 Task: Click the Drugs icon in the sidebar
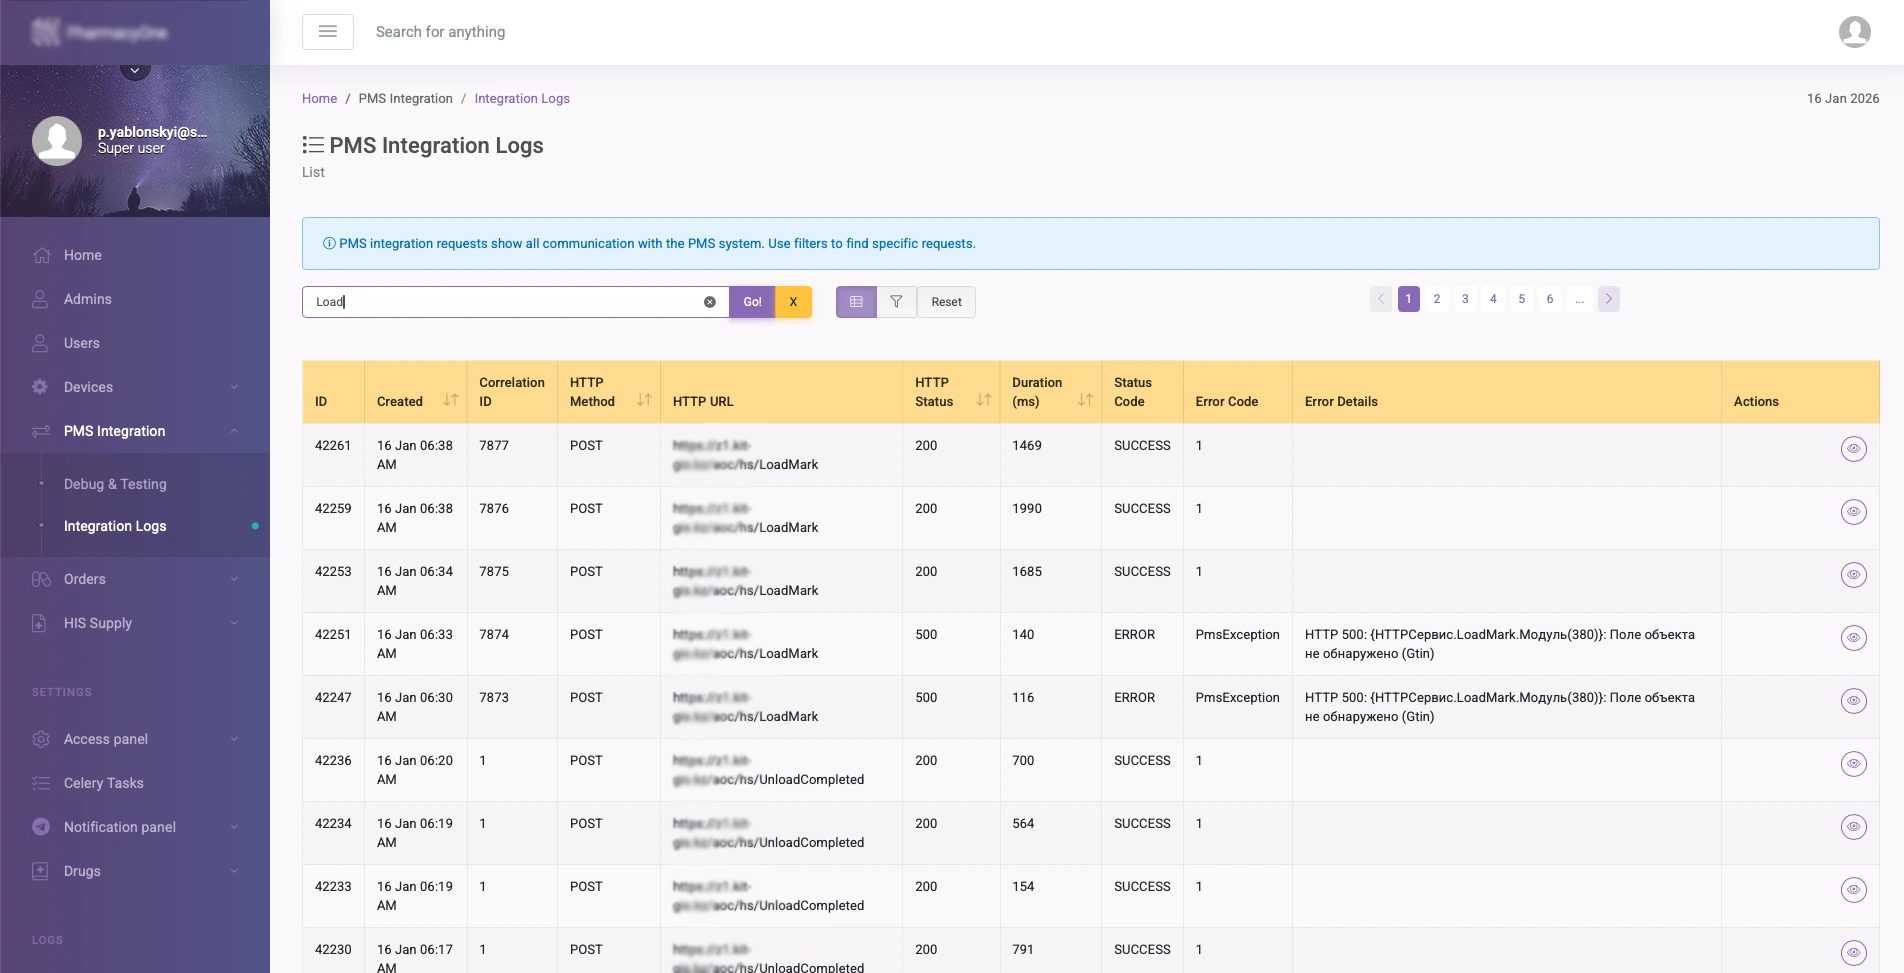41,871
